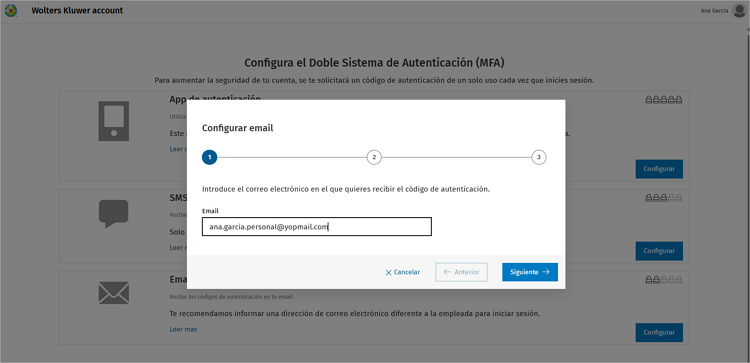
Task: Click the App security level padlock icons
Action: 663,100
